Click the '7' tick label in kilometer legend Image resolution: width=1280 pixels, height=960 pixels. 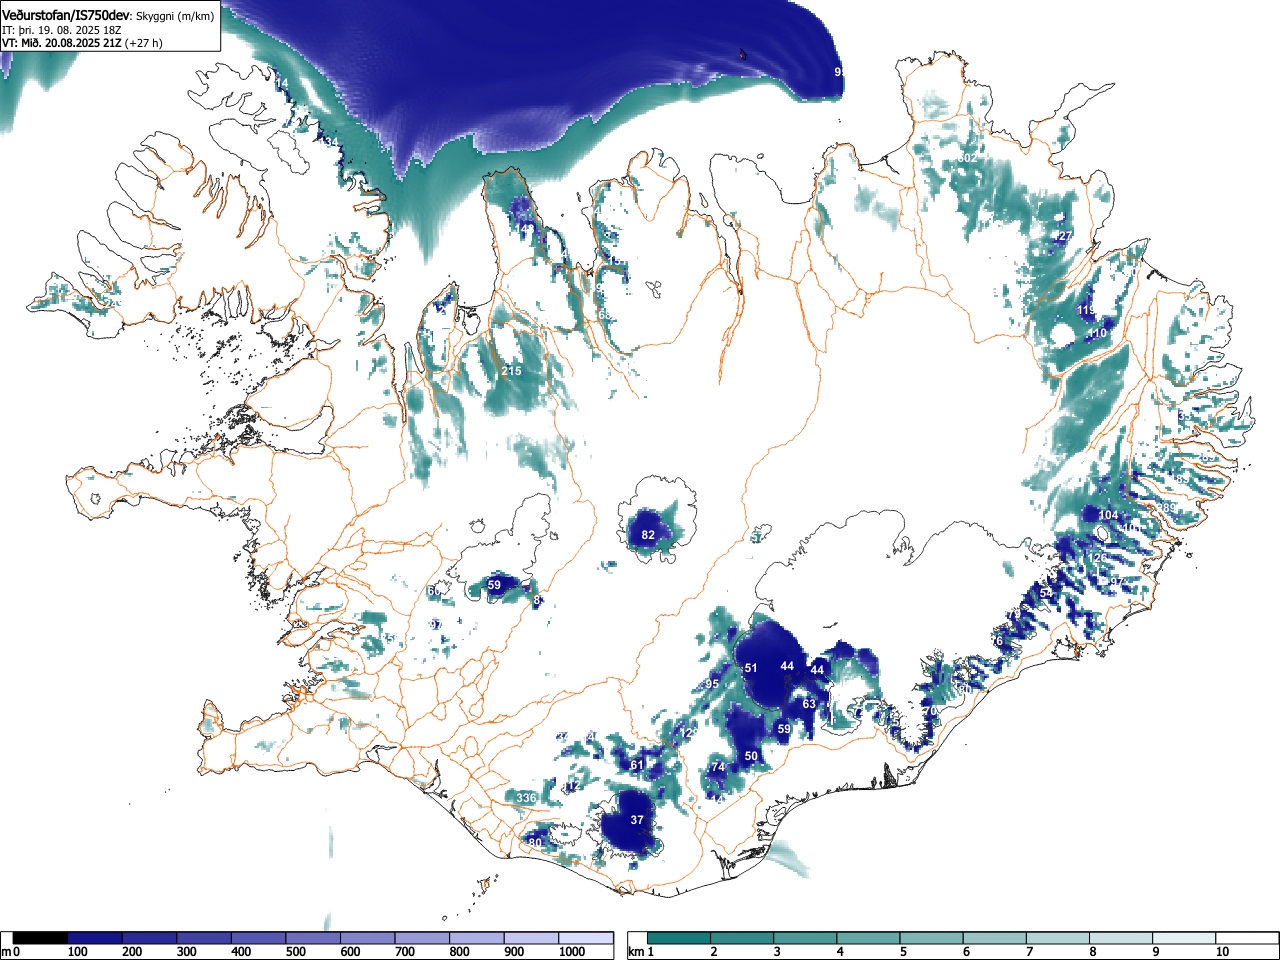coord(1029,952)
